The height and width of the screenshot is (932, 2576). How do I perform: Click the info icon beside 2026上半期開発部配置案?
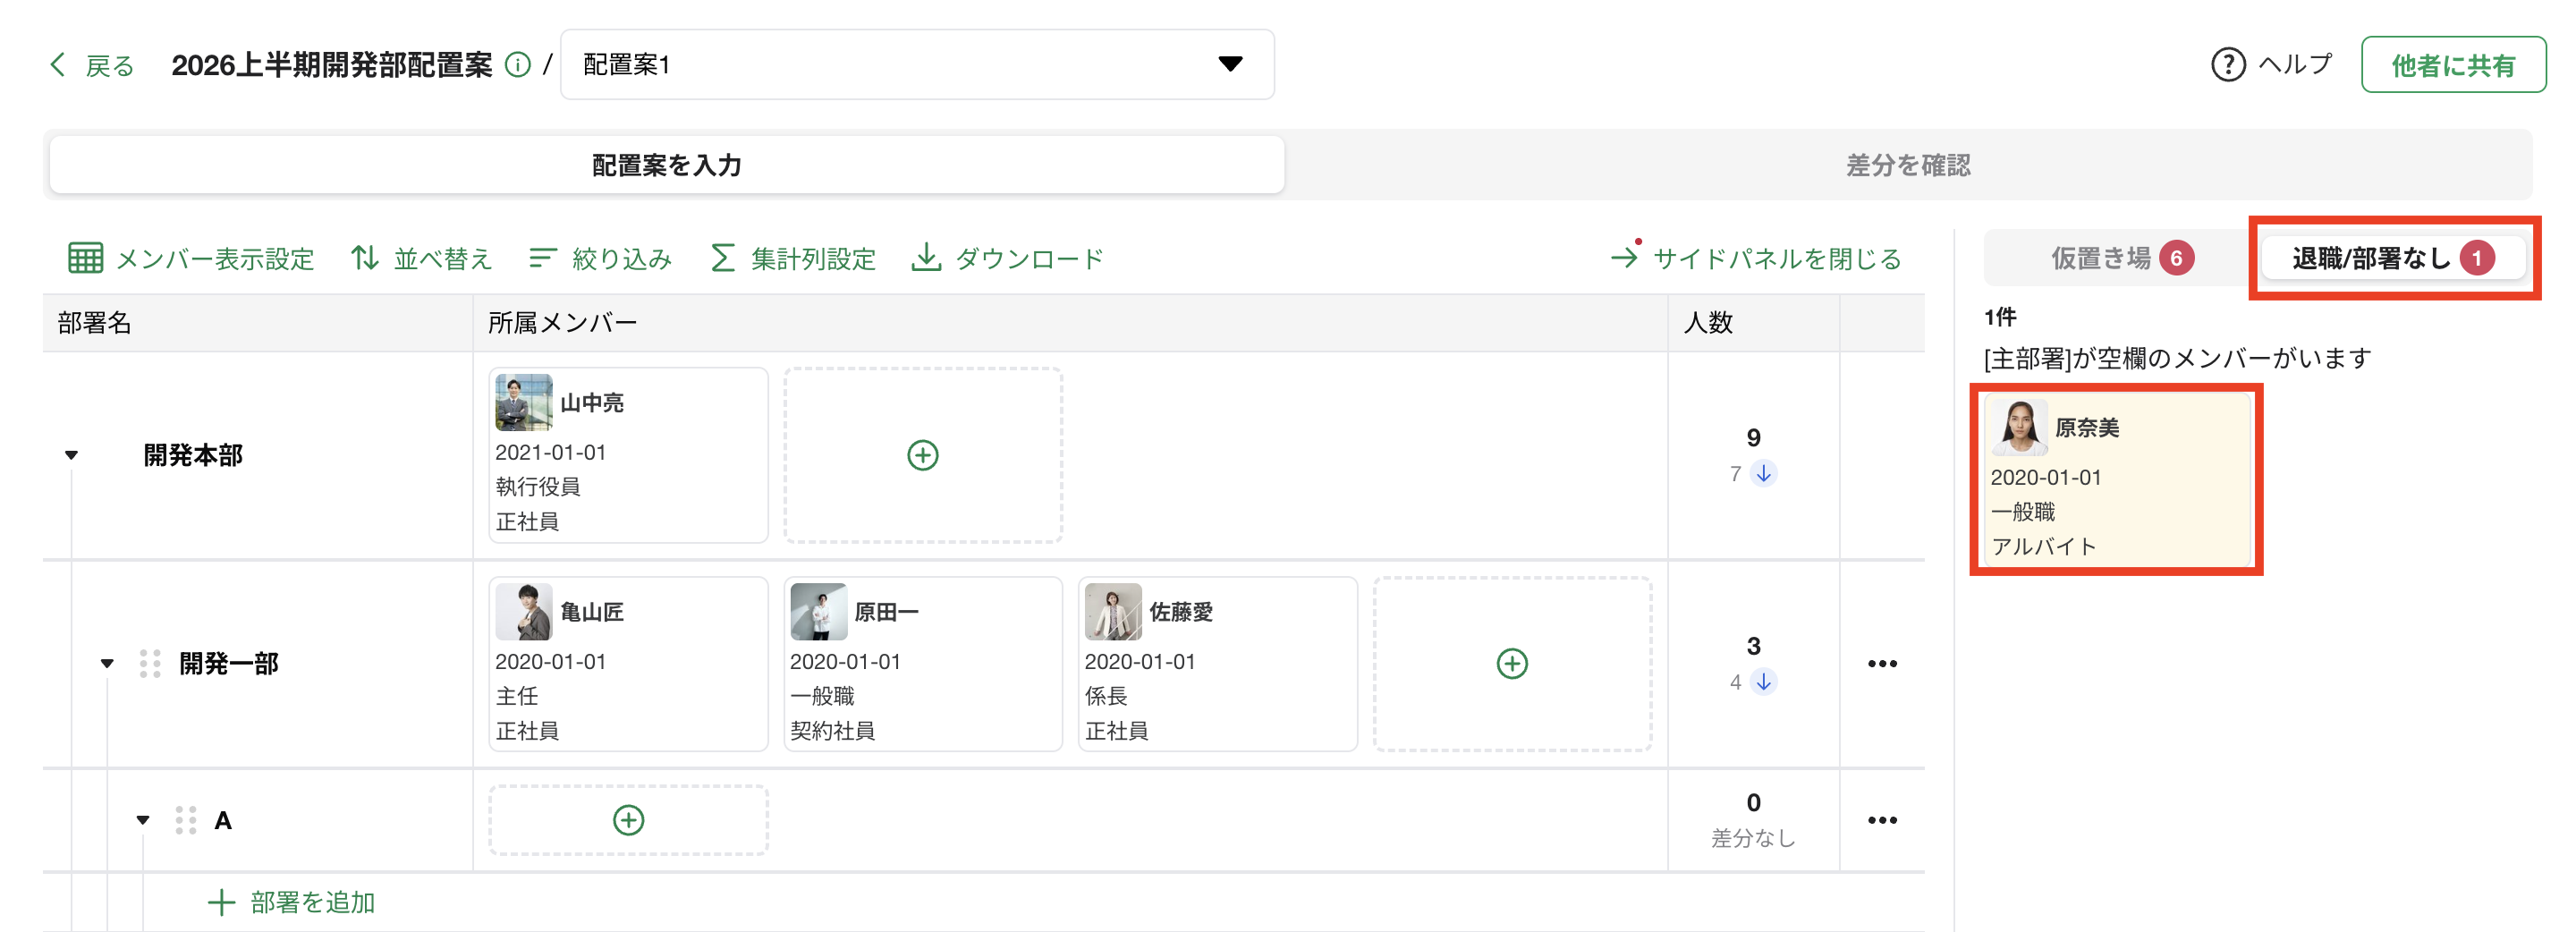(x=517, y=65)
